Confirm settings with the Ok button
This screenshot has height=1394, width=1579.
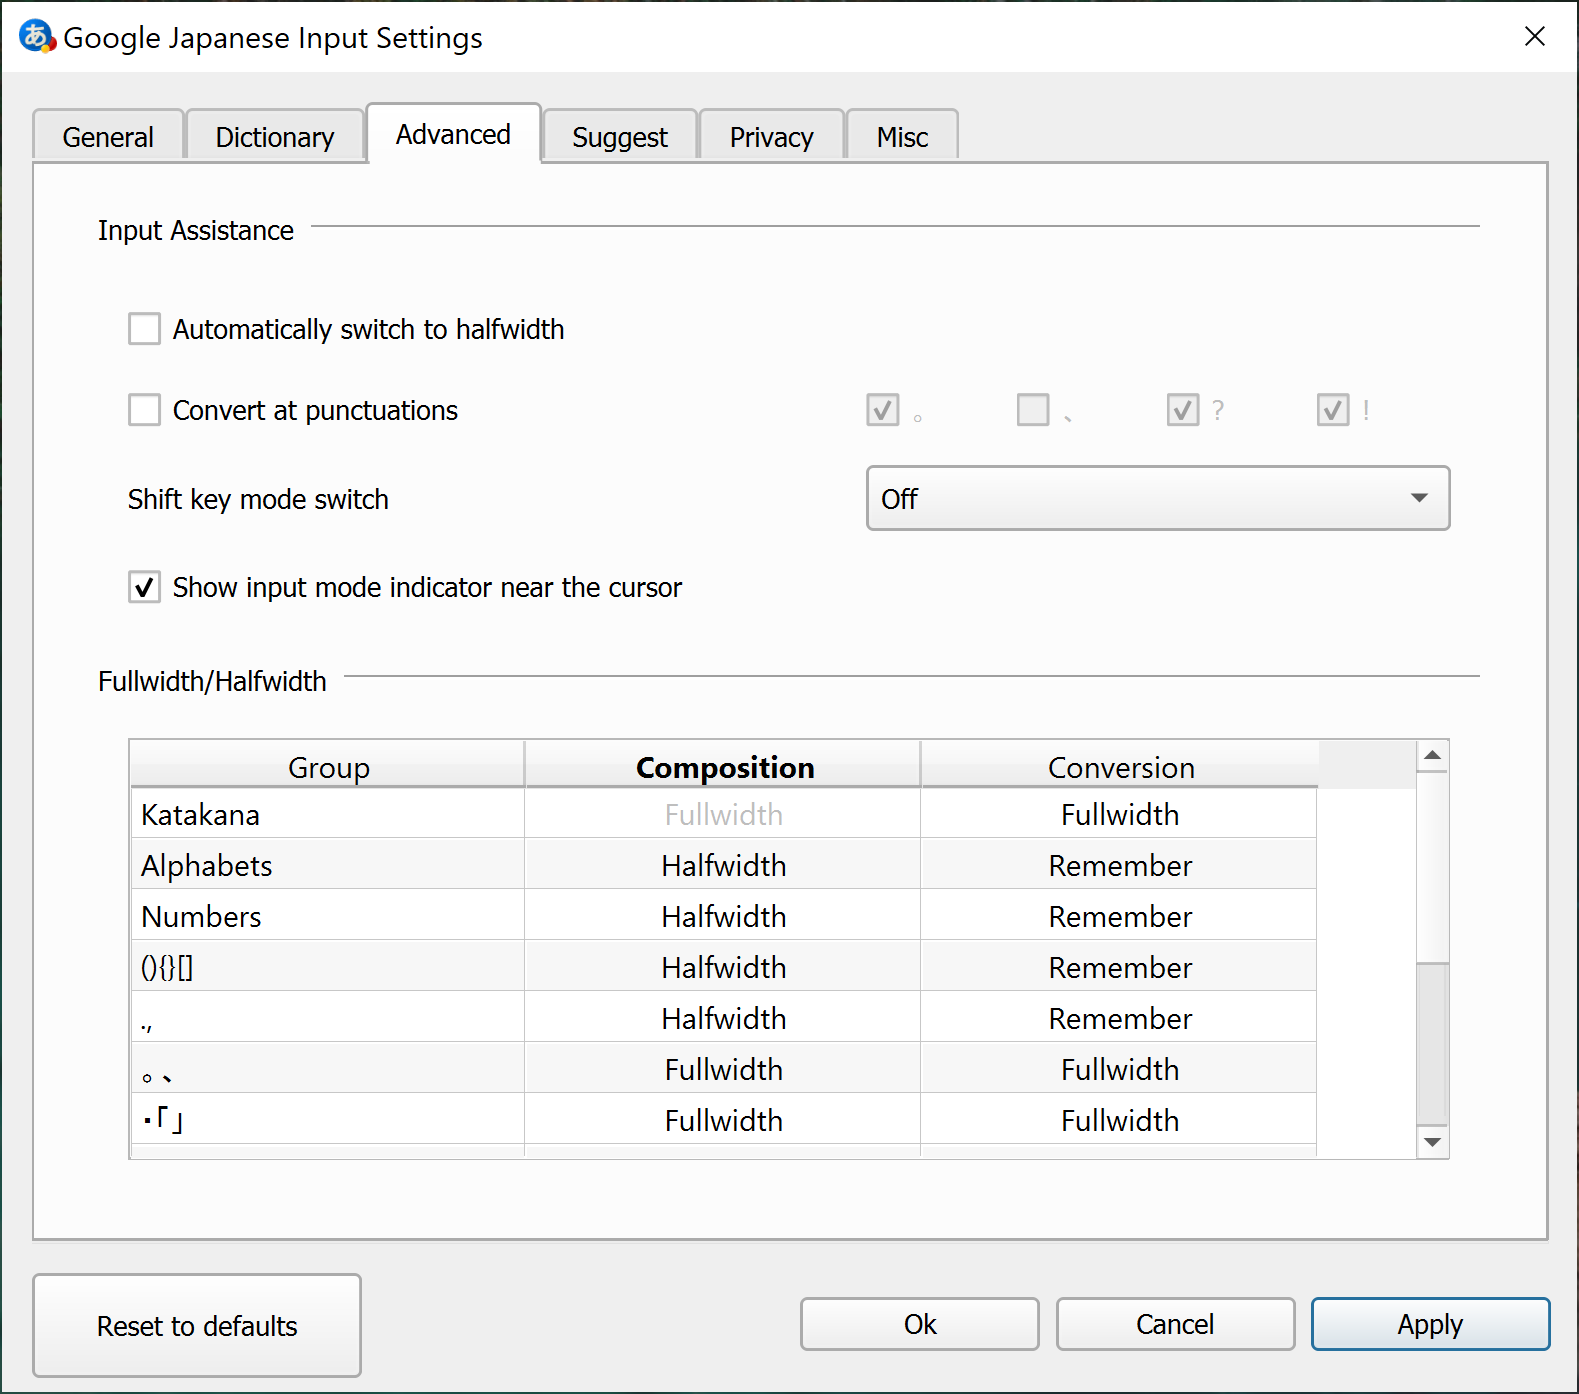[x=919, y=1324]
